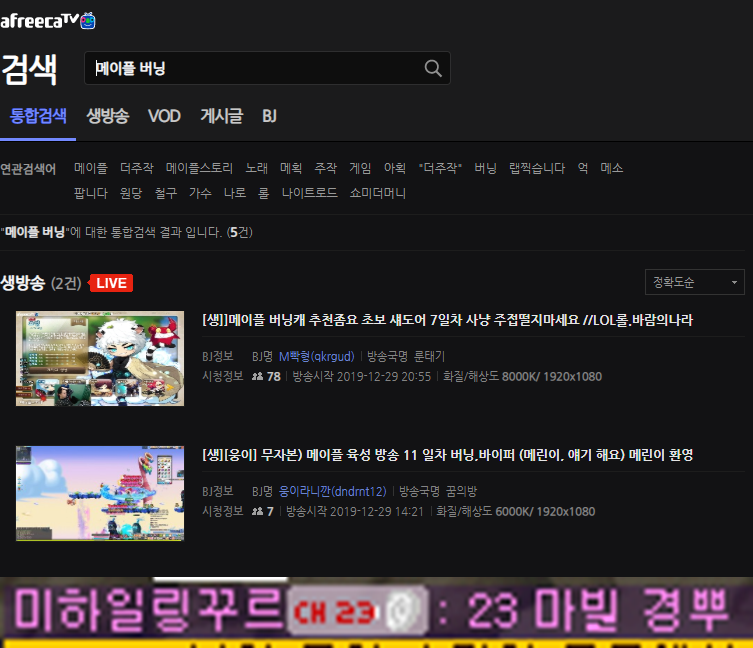Viewport: 753px width, 648px height.
Task: Click quoted related keyword "더주작"
Action: (x=440, y=168)
